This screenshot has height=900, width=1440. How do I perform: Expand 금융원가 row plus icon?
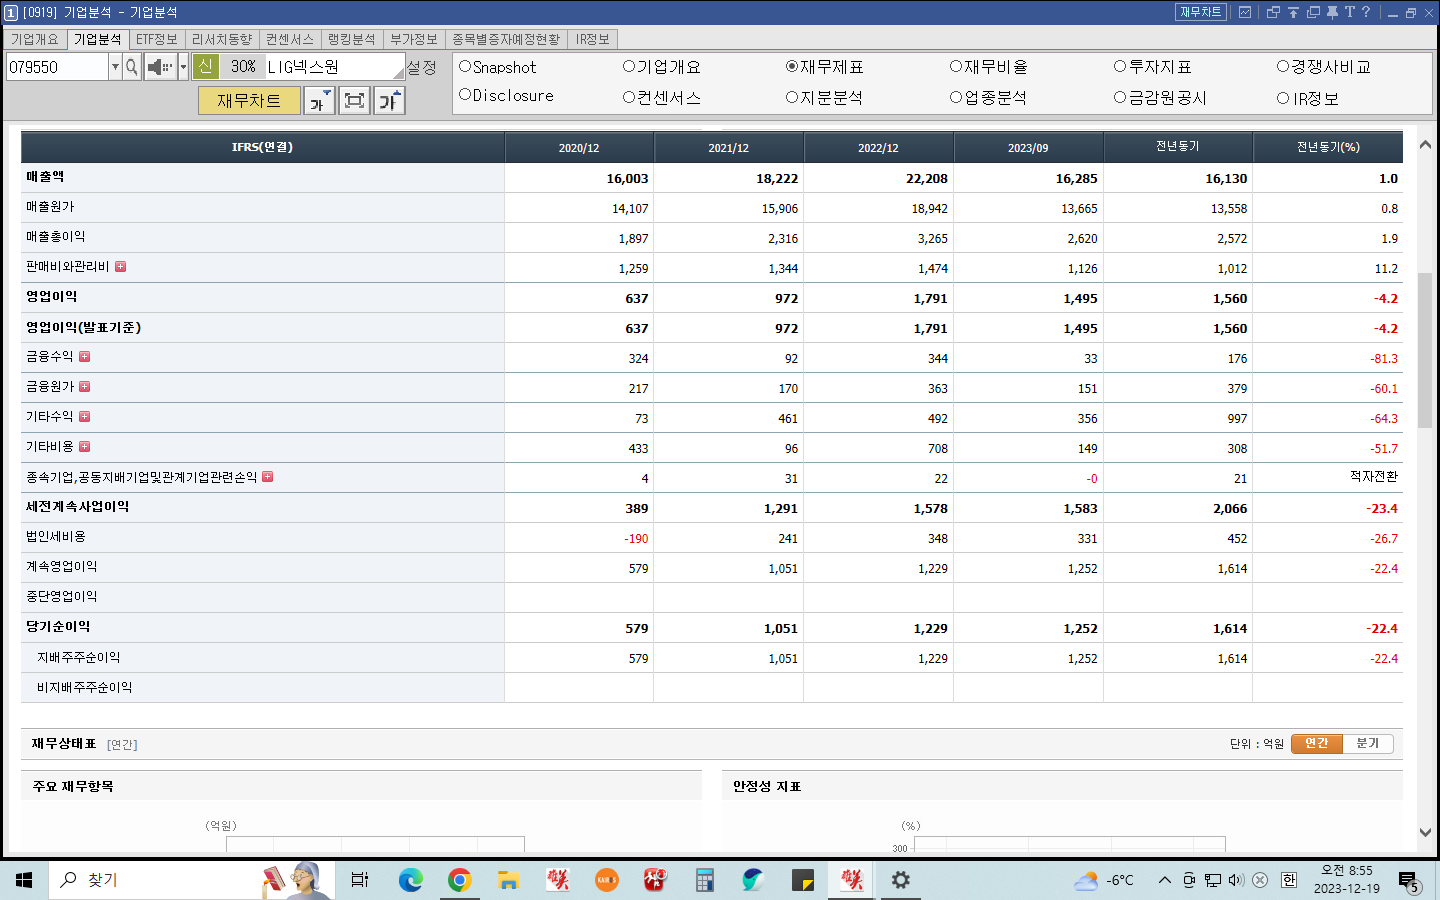click(x=84, y=387)
